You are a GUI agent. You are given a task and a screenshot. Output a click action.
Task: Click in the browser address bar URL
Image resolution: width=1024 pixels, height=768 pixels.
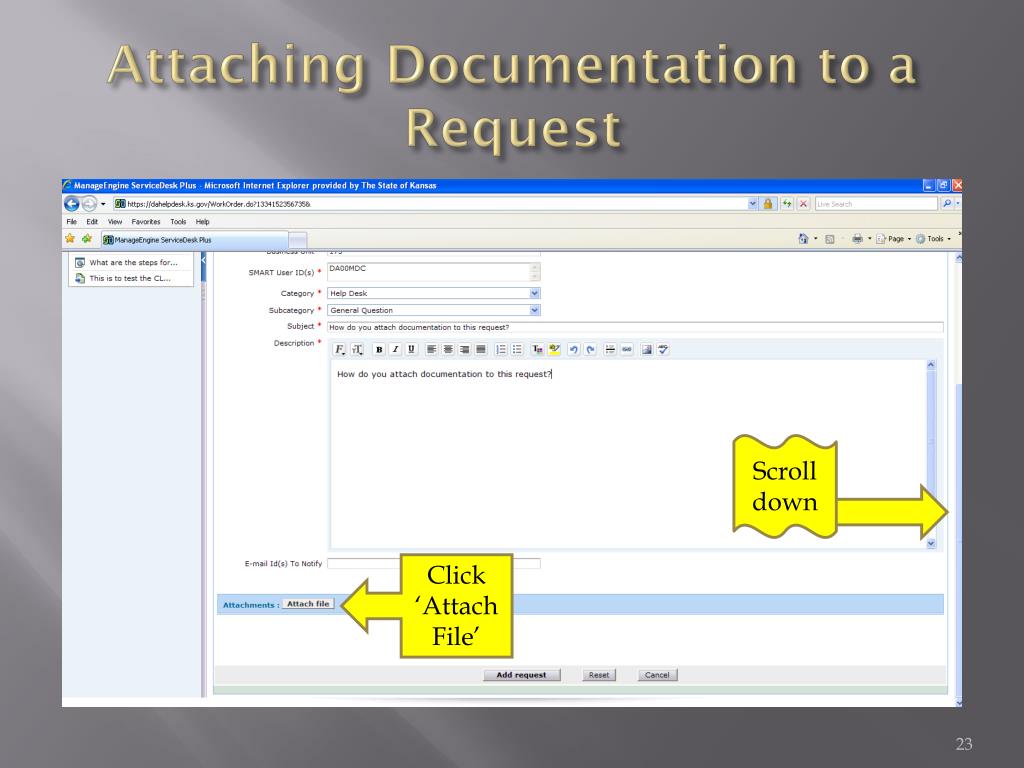pos(431,204)
